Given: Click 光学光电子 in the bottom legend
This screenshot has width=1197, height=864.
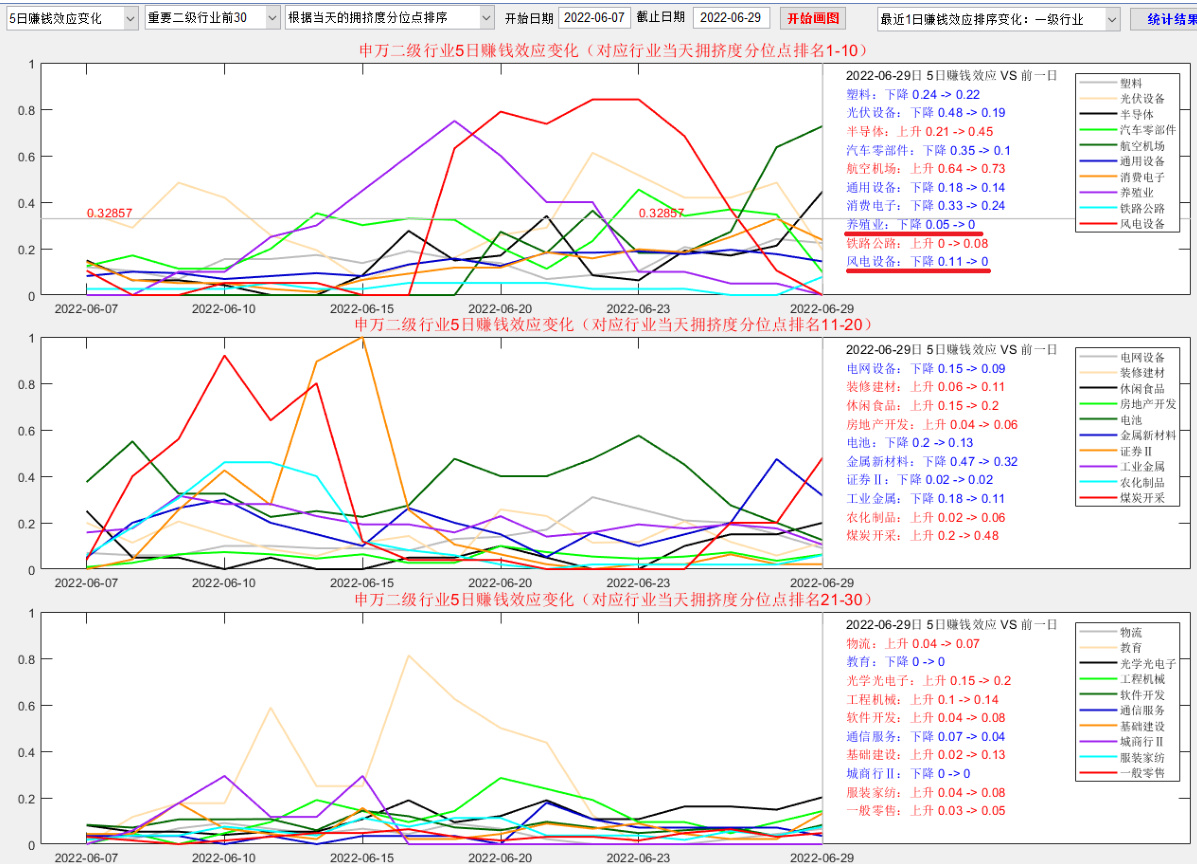Looking at the screenshot, I should coord(1148,664).
